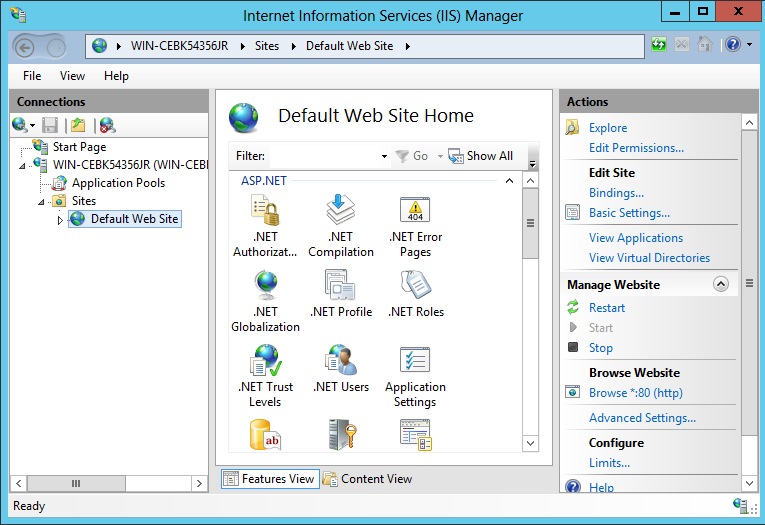The width and height of the screenshot is (765, 525).
Task: Open the Application Settings feature icon
Action: 415,360
